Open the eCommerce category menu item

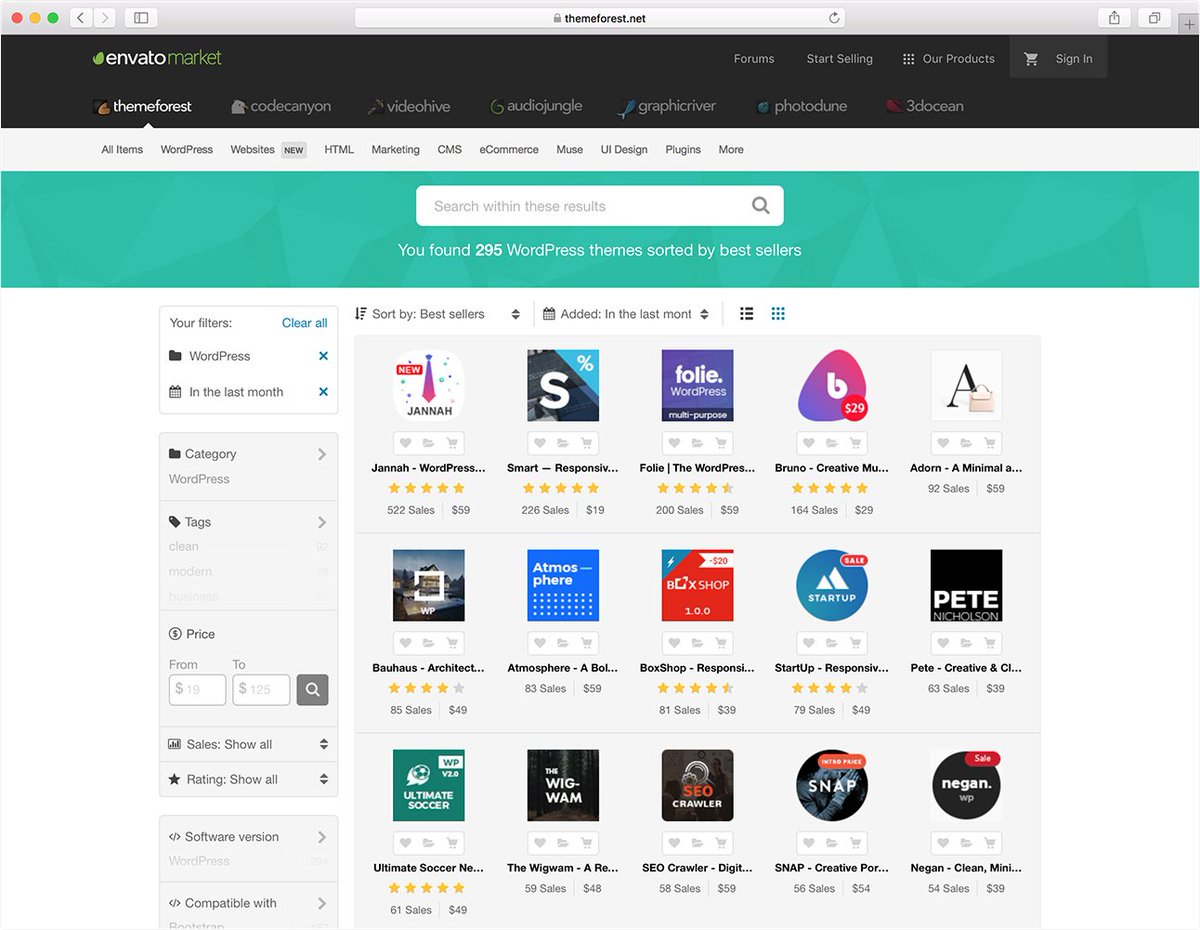tap(509, 150)
